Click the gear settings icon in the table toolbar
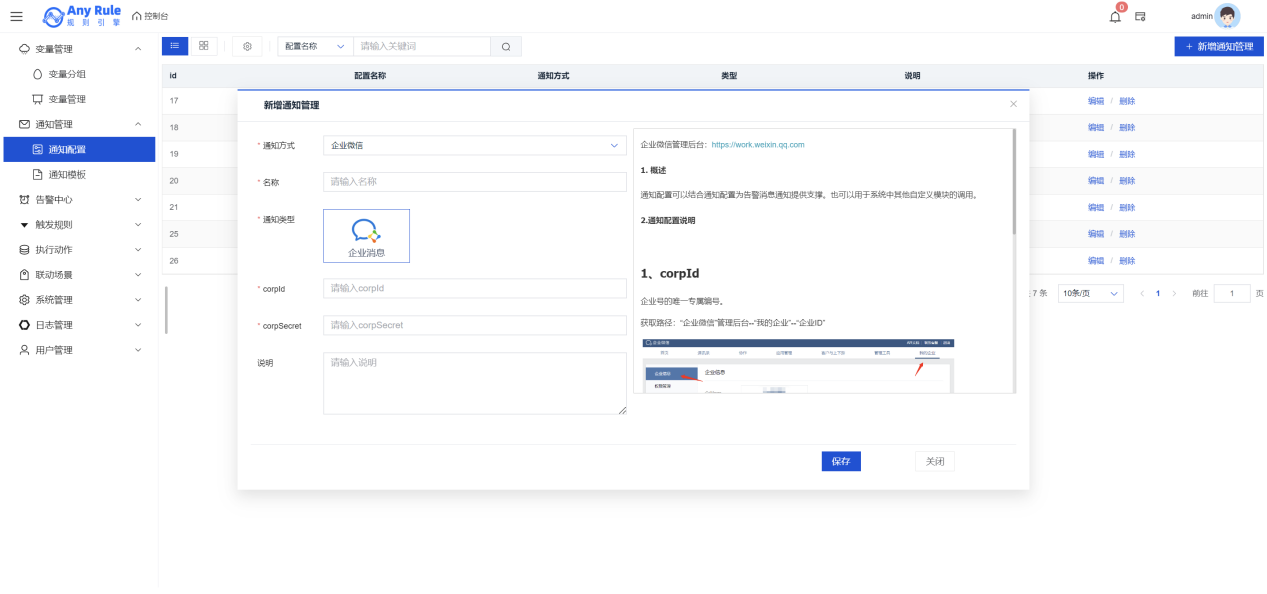 [247, 46]
